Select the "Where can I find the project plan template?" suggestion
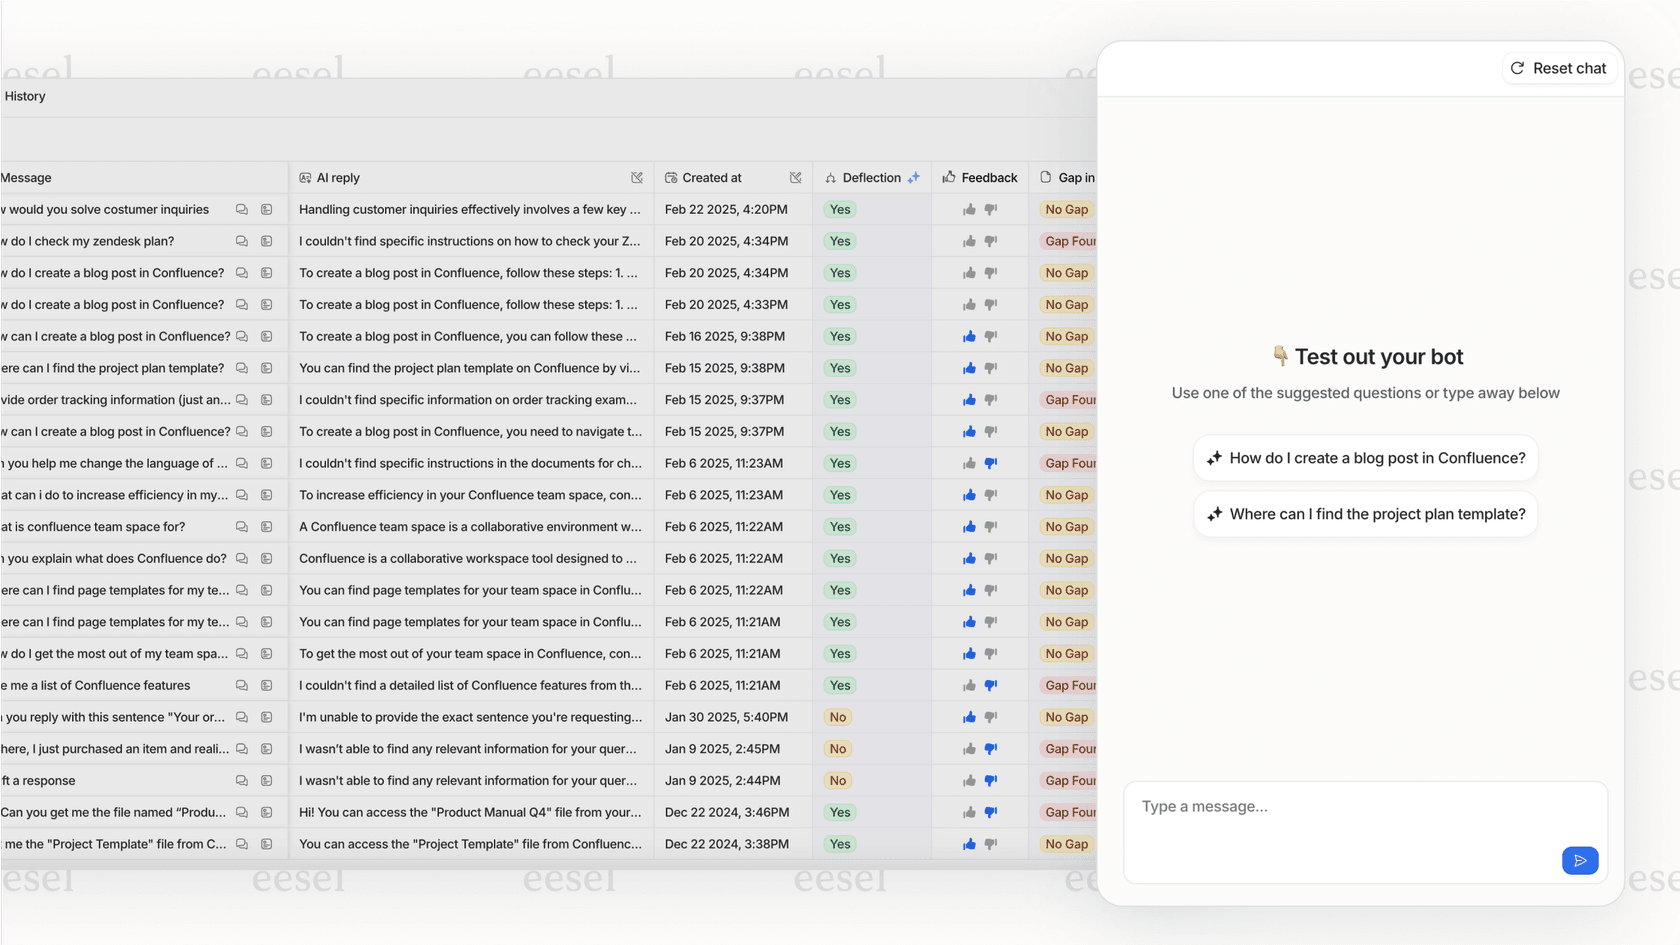Image resolution: width=1680 pixels, height=945 pixels. click(x=1366, y=513)
